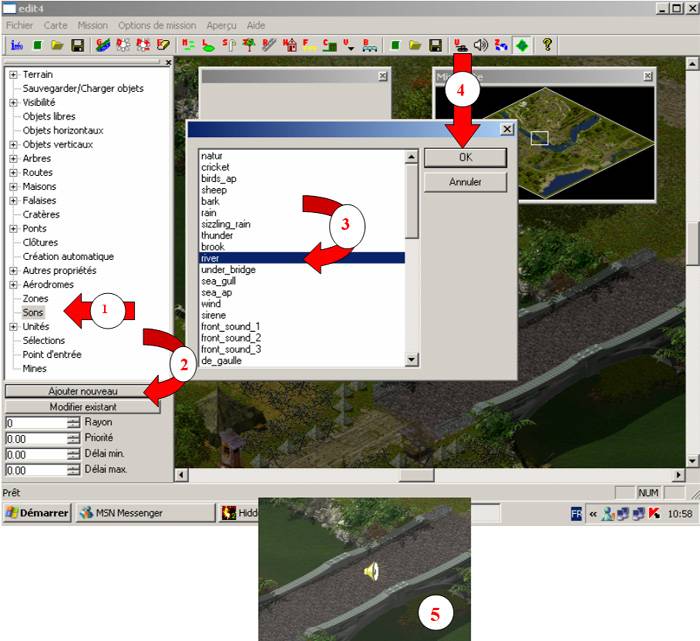Select Sons in the tree panel
The height and width of the screenshot is (641, 700).
35,313
